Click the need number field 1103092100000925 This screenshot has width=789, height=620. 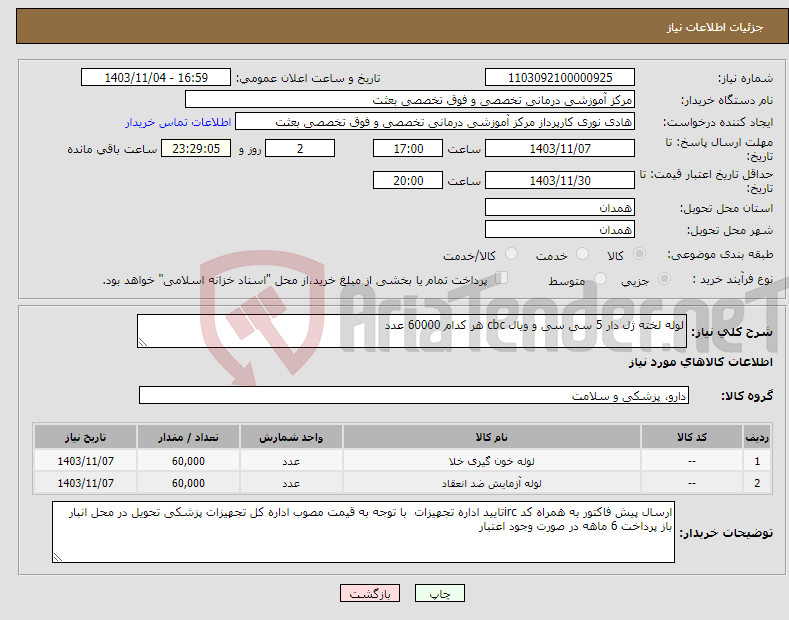560,78
